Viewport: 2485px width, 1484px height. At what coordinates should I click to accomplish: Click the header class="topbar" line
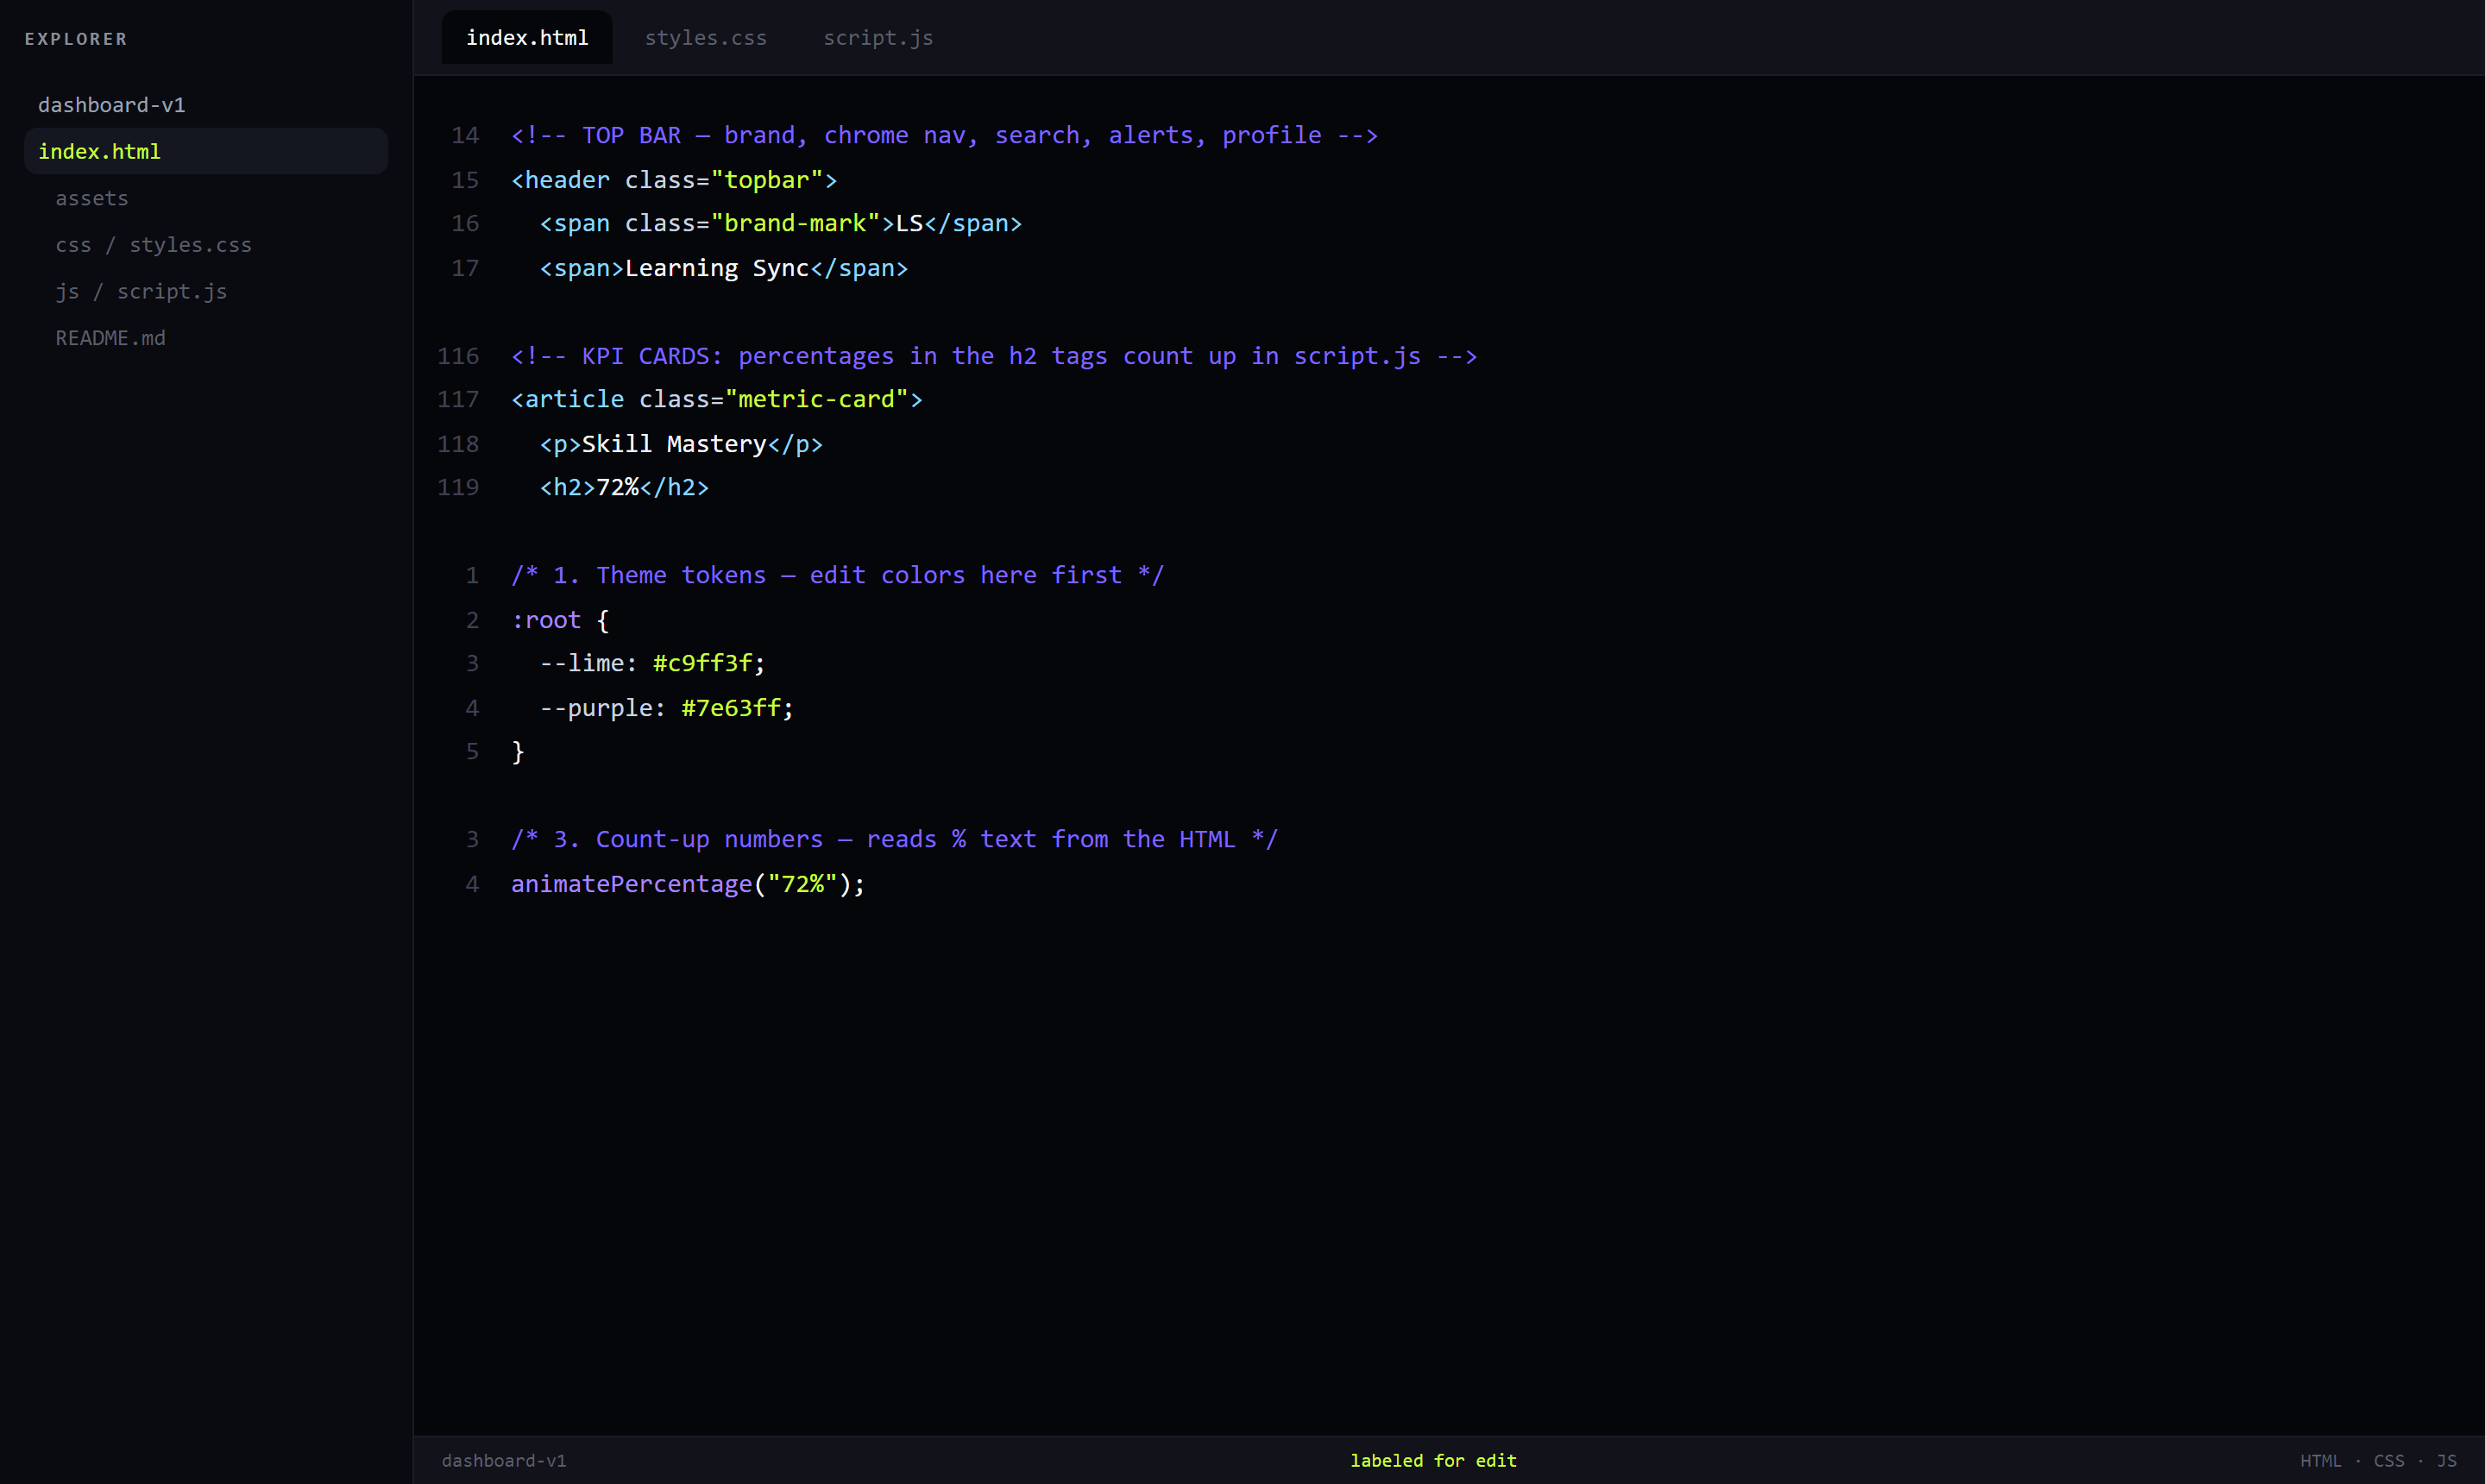(x=674, y=180)
